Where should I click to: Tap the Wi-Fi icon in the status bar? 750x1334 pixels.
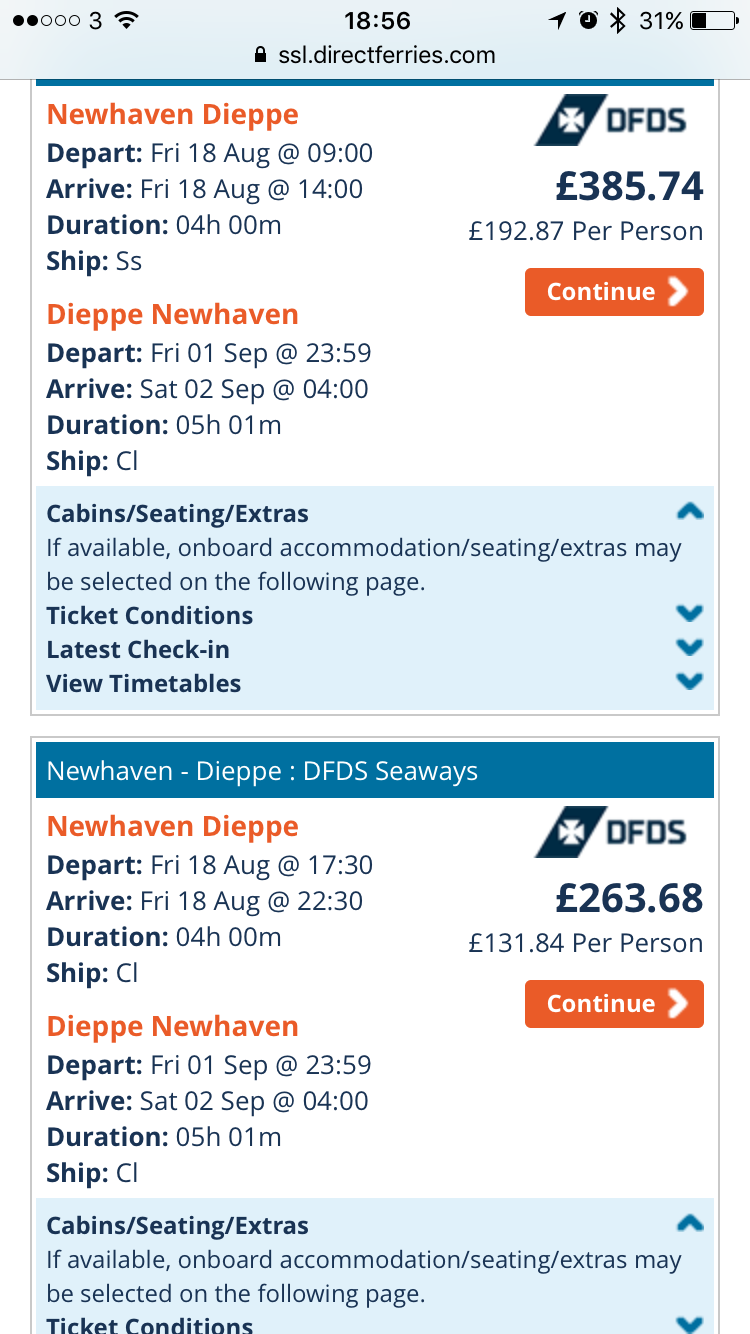click(x=126, y=21)
